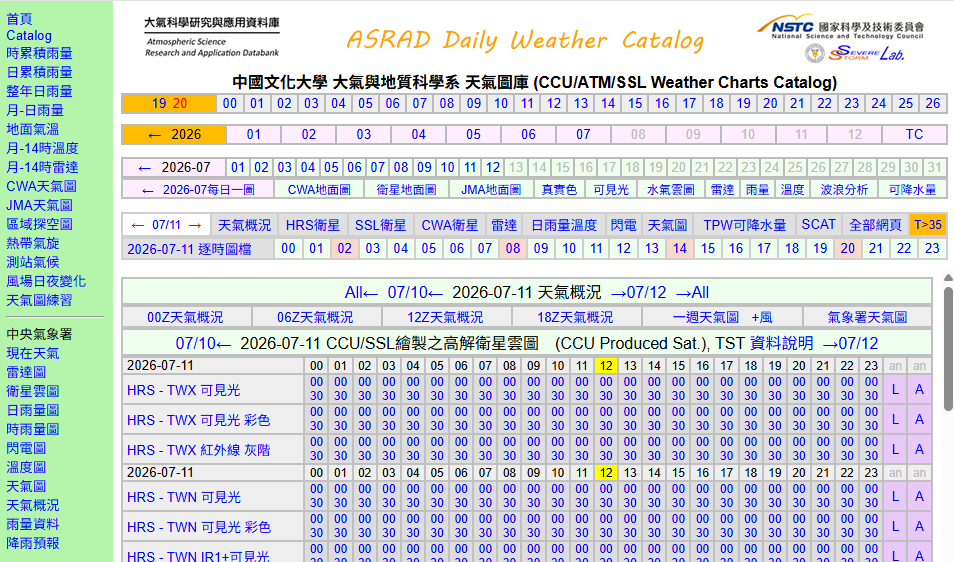954x562 pixels.
Task: Go to →07/12 天氣概況 next day
Action: click(638, 293)
